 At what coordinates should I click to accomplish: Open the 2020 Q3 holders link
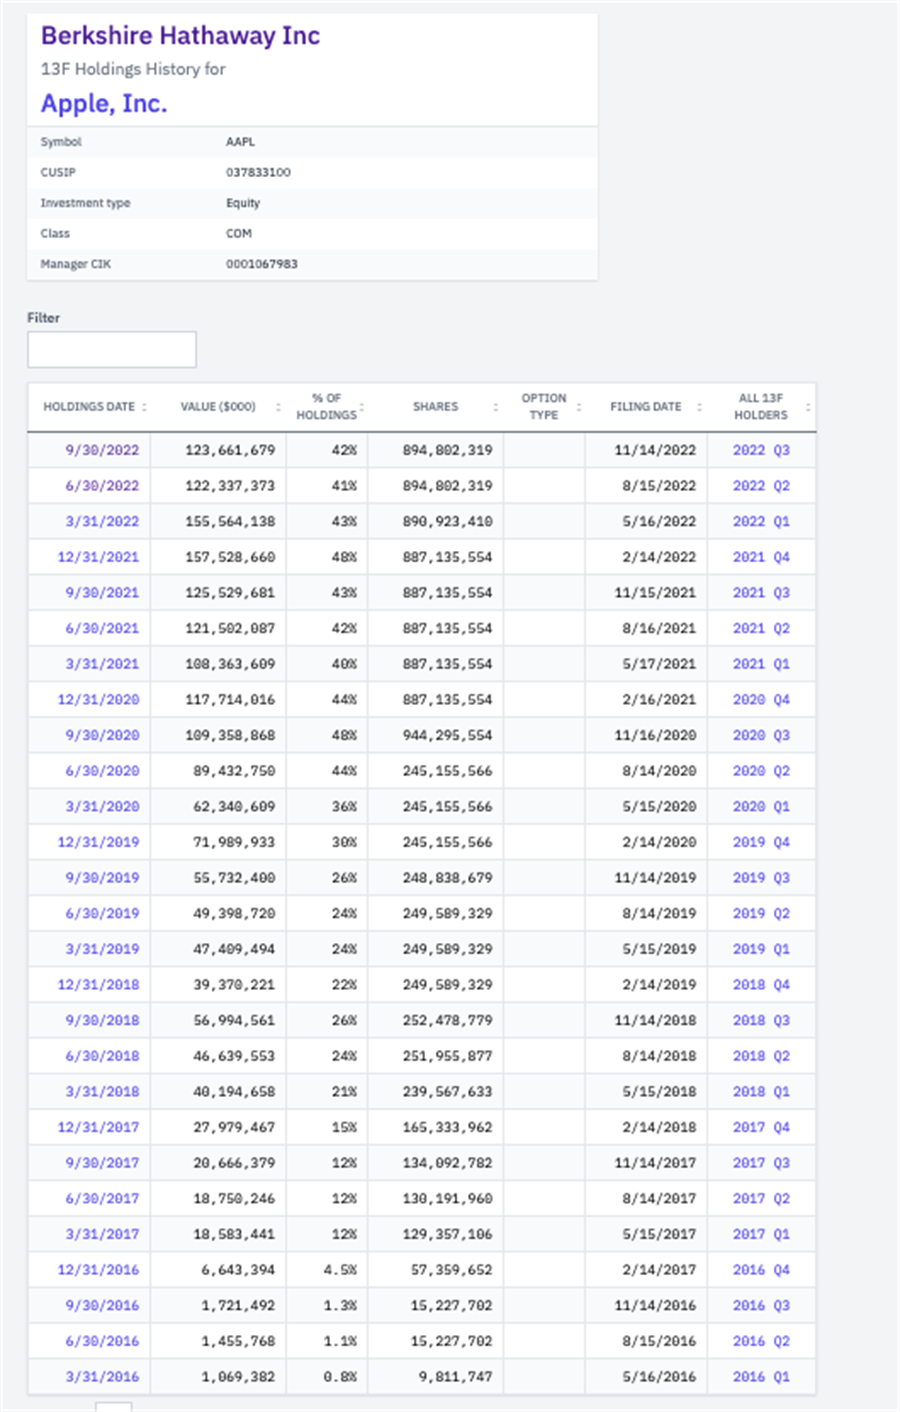pos(761,735)
